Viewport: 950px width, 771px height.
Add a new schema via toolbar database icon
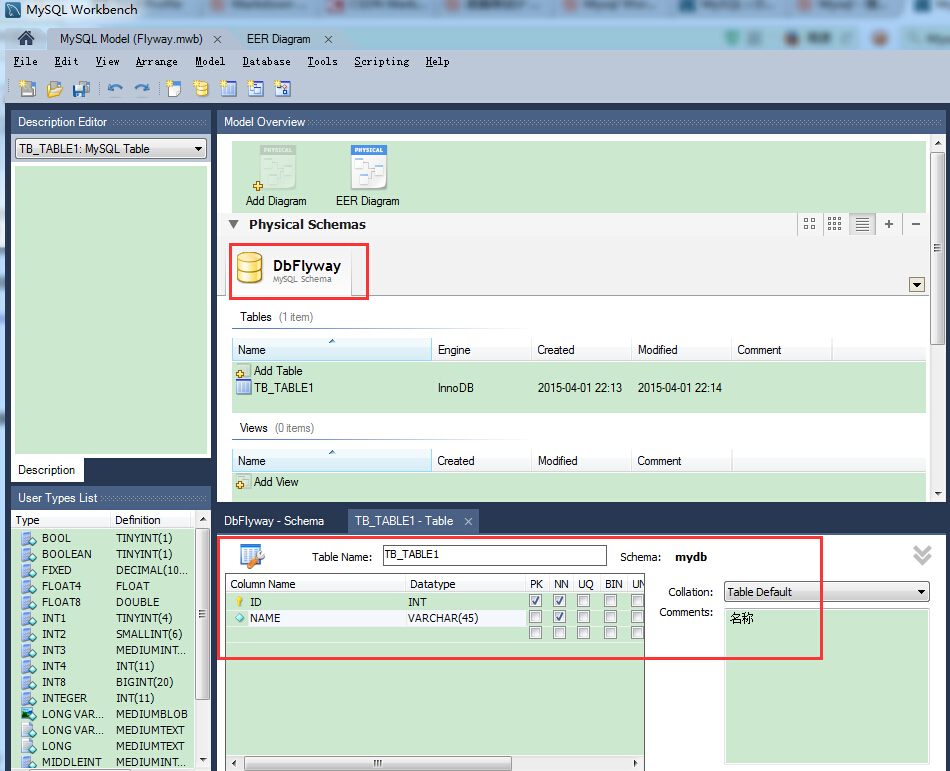point(201,89)
